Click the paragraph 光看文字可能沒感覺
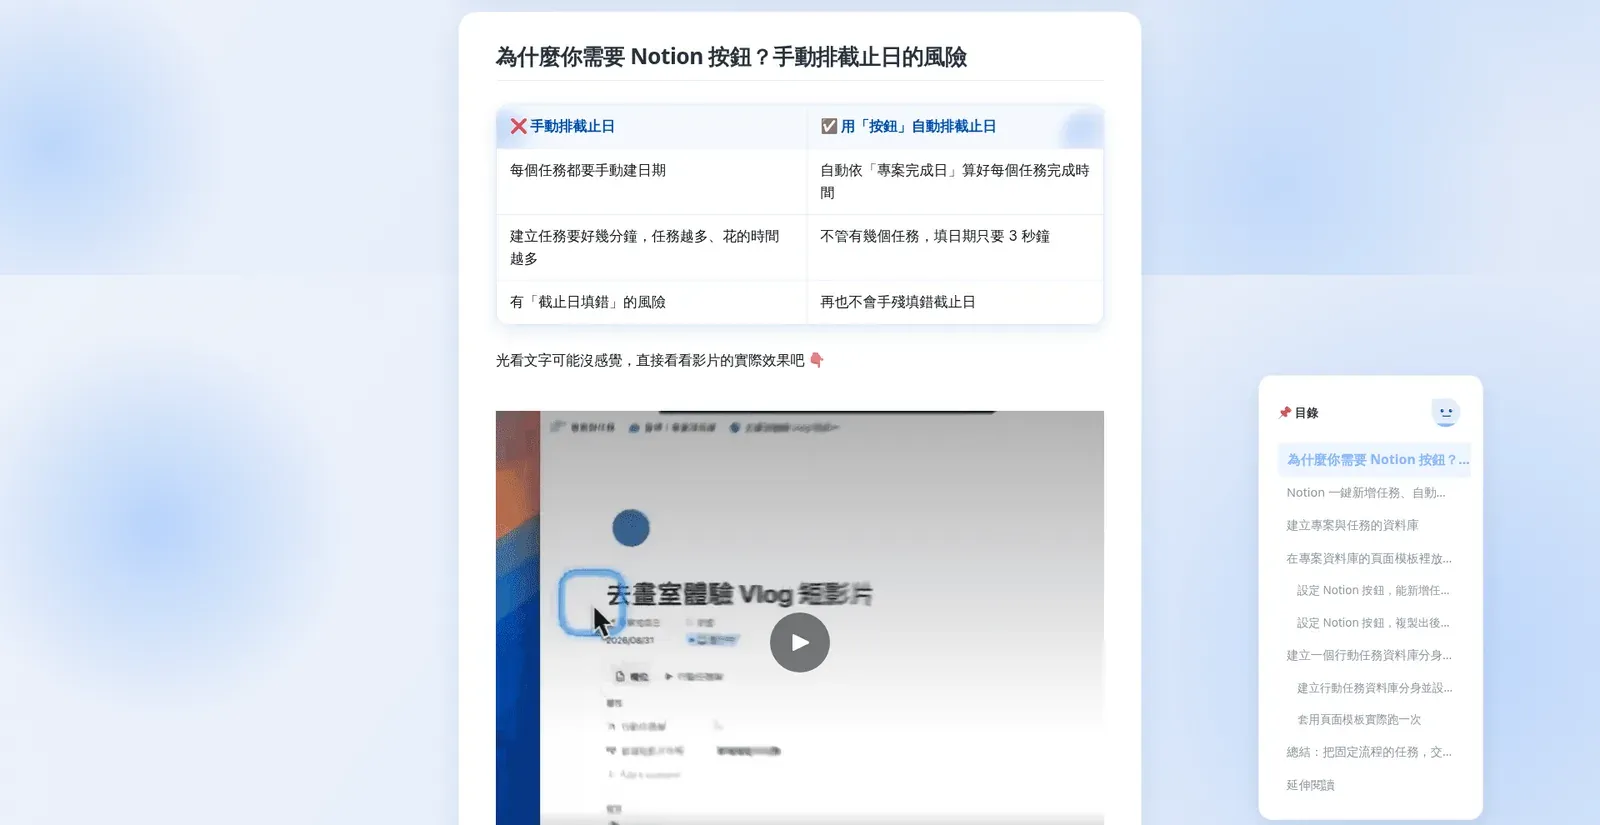This screenshot has height=825, width=1600. [660, 360]
